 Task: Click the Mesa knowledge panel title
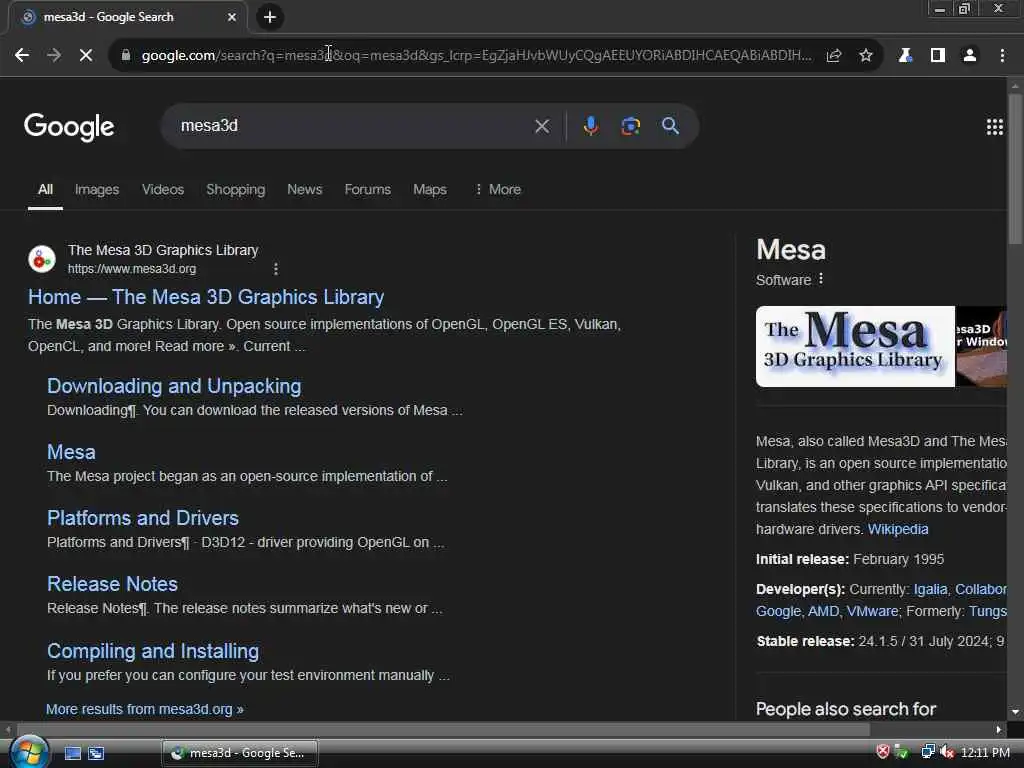pos(791,250)
